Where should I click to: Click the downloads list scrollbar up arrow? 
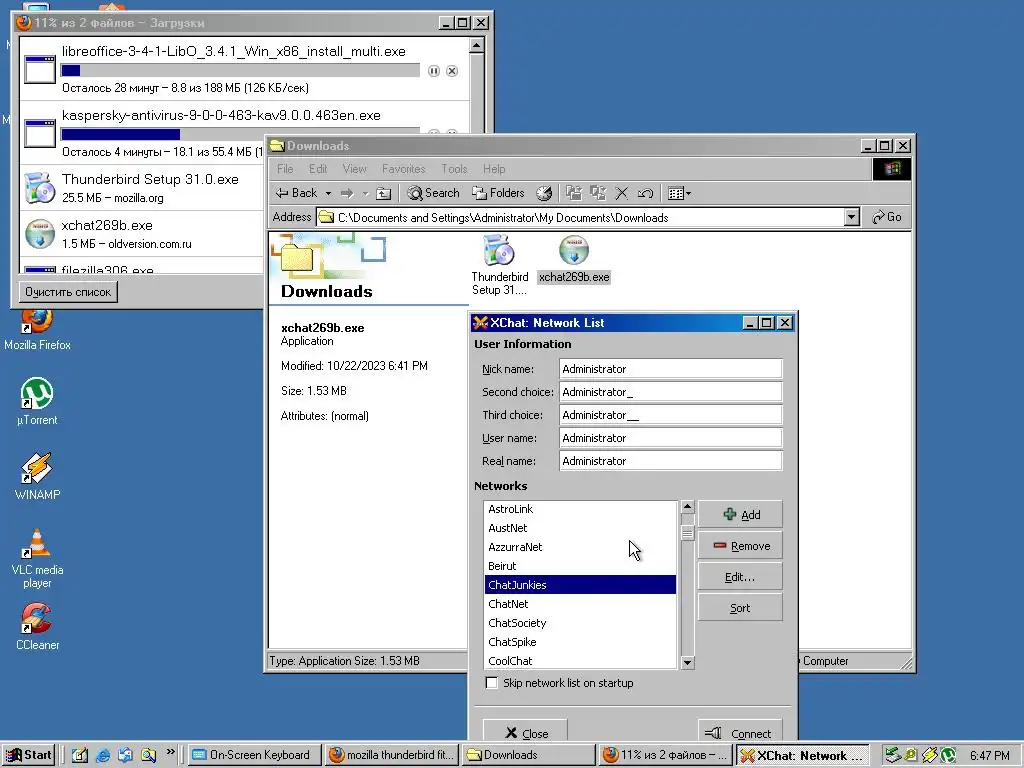pyautogui.click(x=477, y=45)
